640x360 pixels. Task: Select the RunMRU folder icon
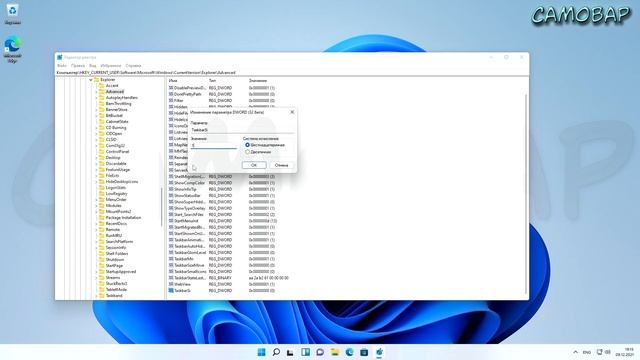pos(102,236)
